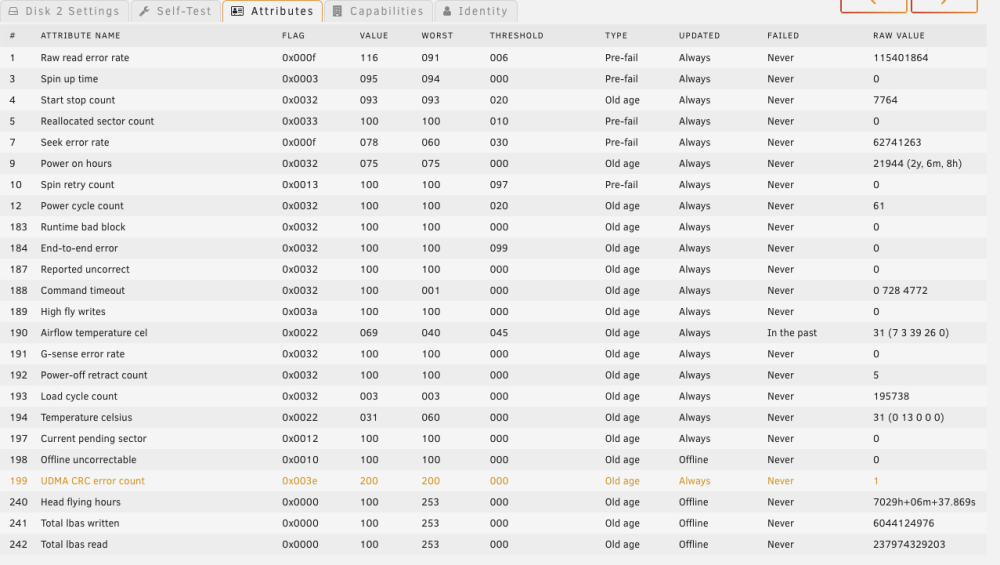
Task: Select the Reported uncorrect attribute name
Action: (x=85, y=269)
